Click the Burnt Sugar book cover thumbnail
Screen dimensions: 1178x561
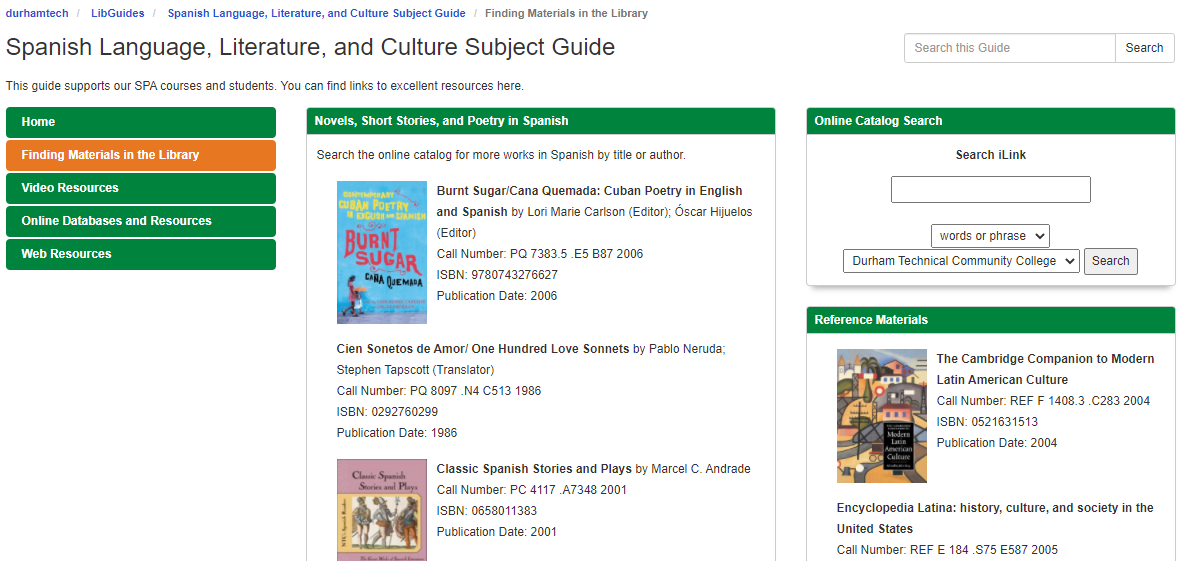381,252
